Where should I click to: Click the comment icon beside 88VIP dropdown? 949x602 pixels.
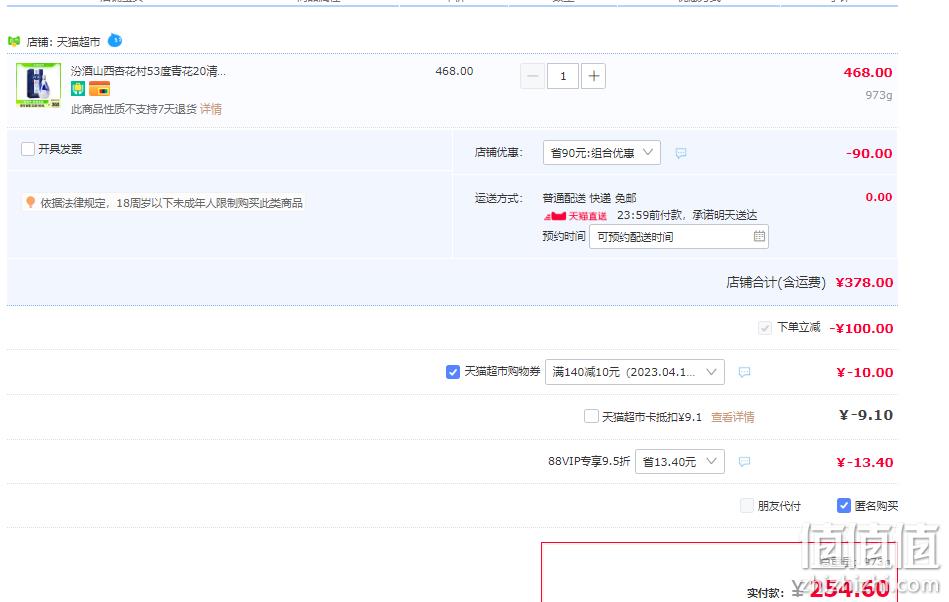(x=744, y=462)
